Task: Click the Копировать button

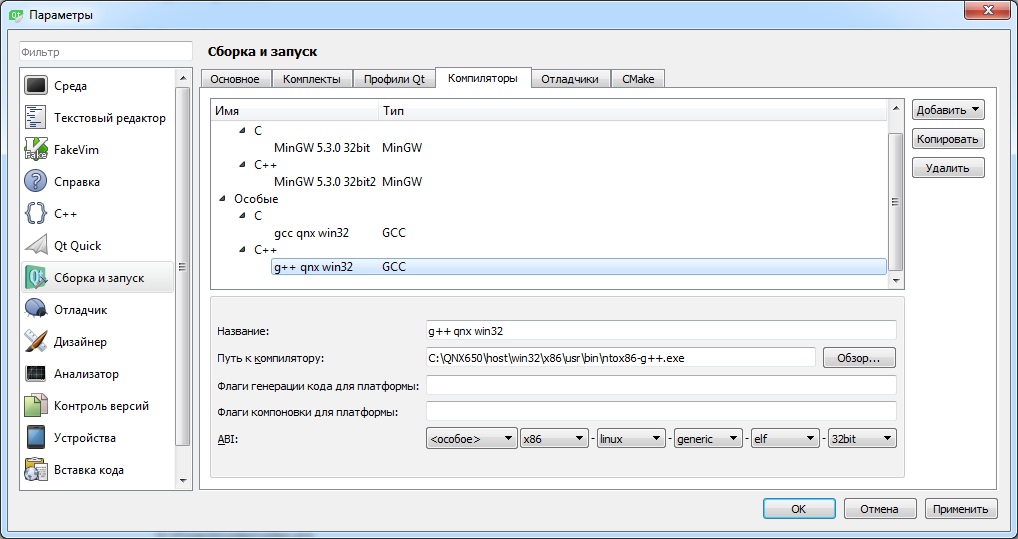Action: pyautogui.click(x=948, y=139)
